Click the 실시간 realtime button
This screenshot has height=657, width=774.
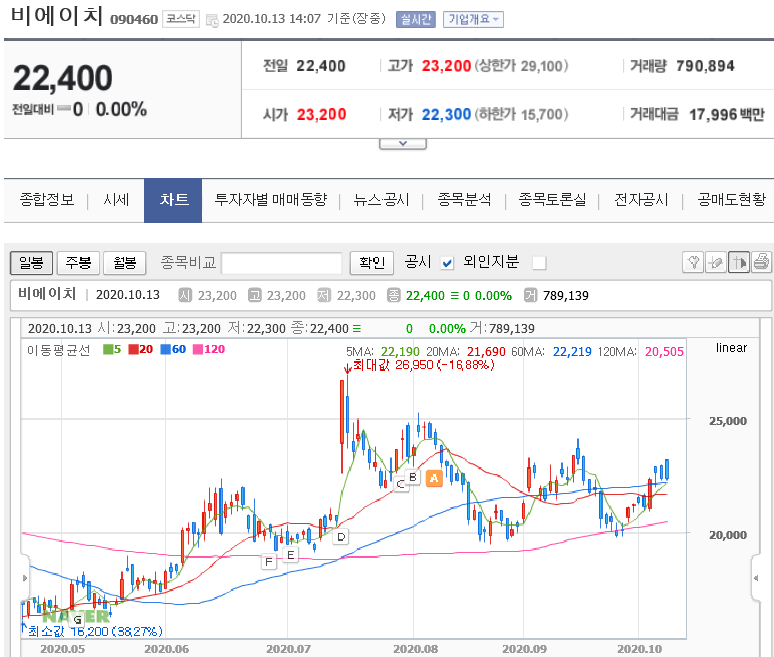coord(416,19)
